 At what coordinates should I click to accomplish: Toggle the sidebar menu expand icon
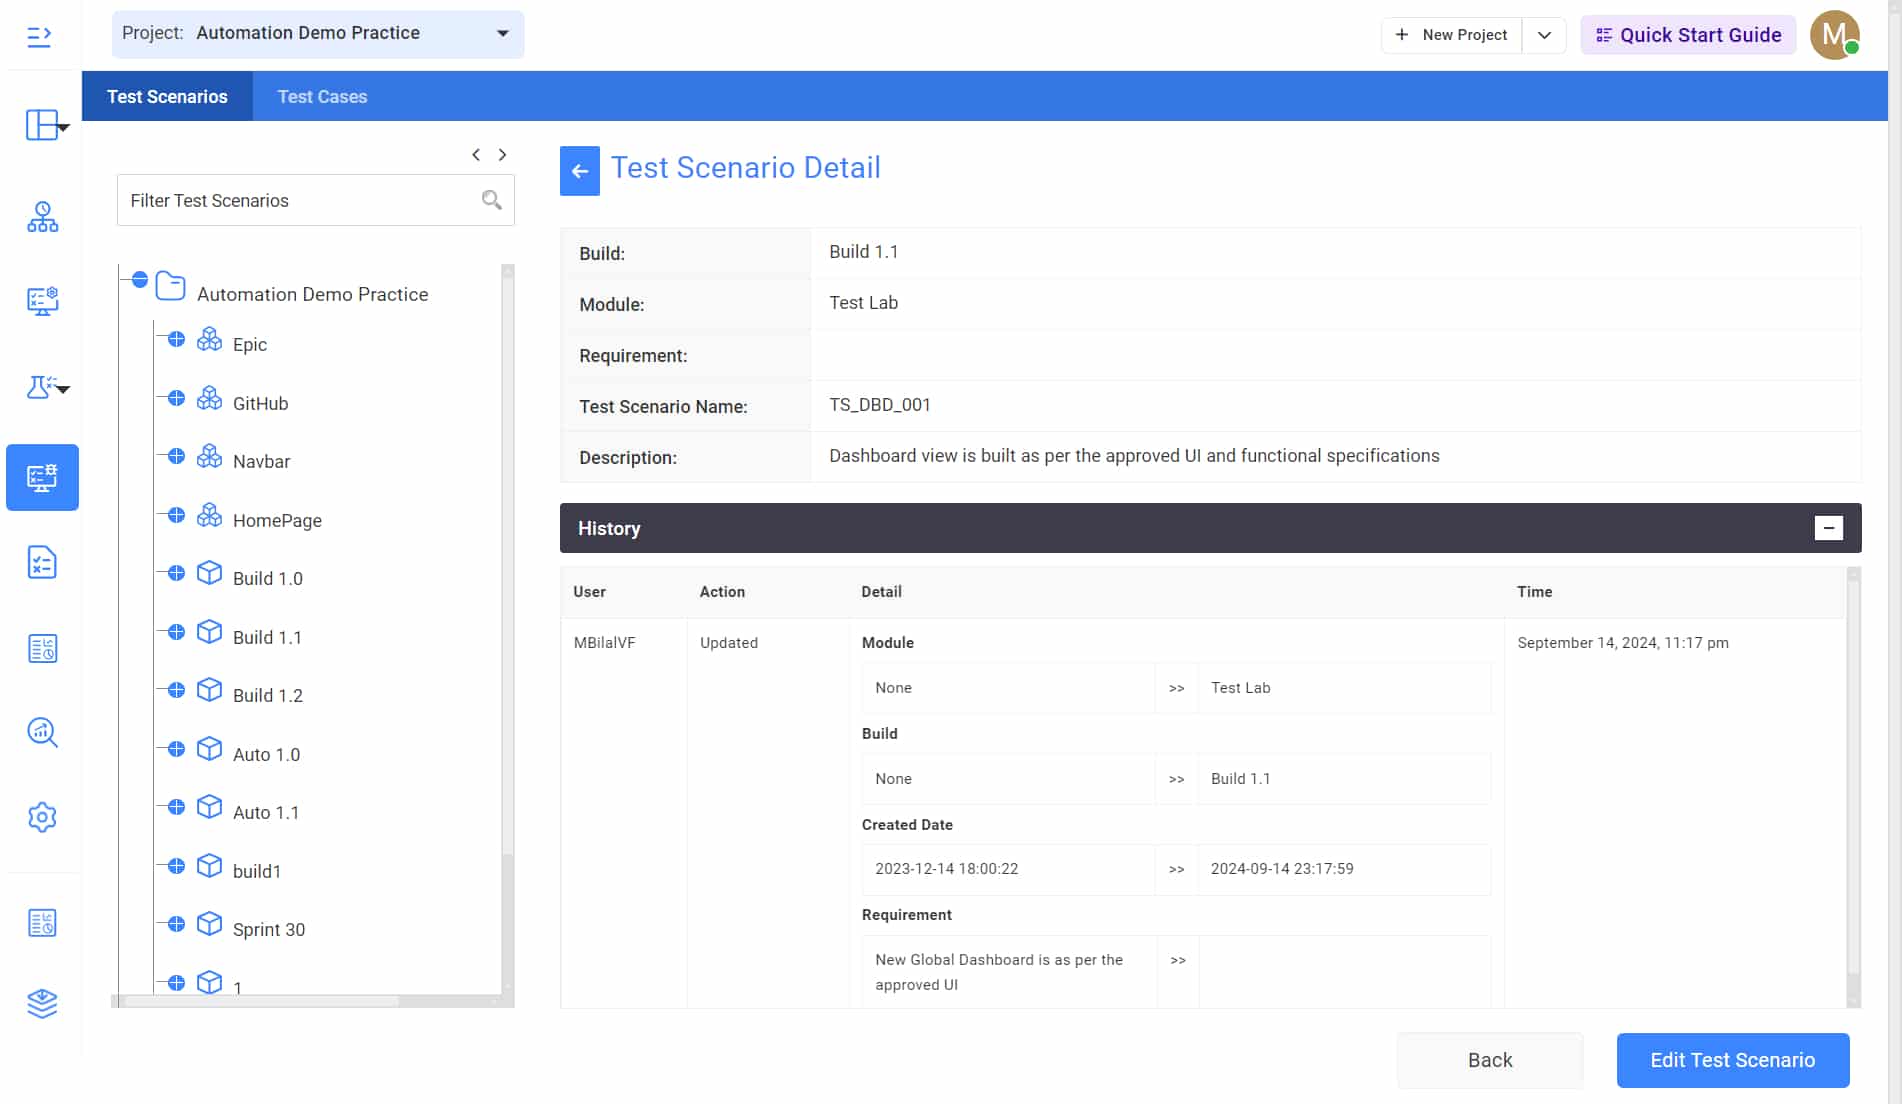pos(39,37)
